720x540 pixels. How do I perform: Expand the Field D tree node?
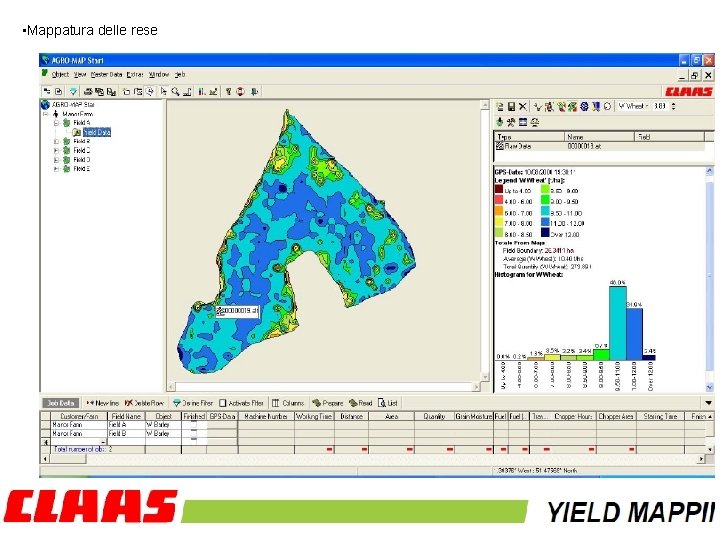[x=56, y=160]
